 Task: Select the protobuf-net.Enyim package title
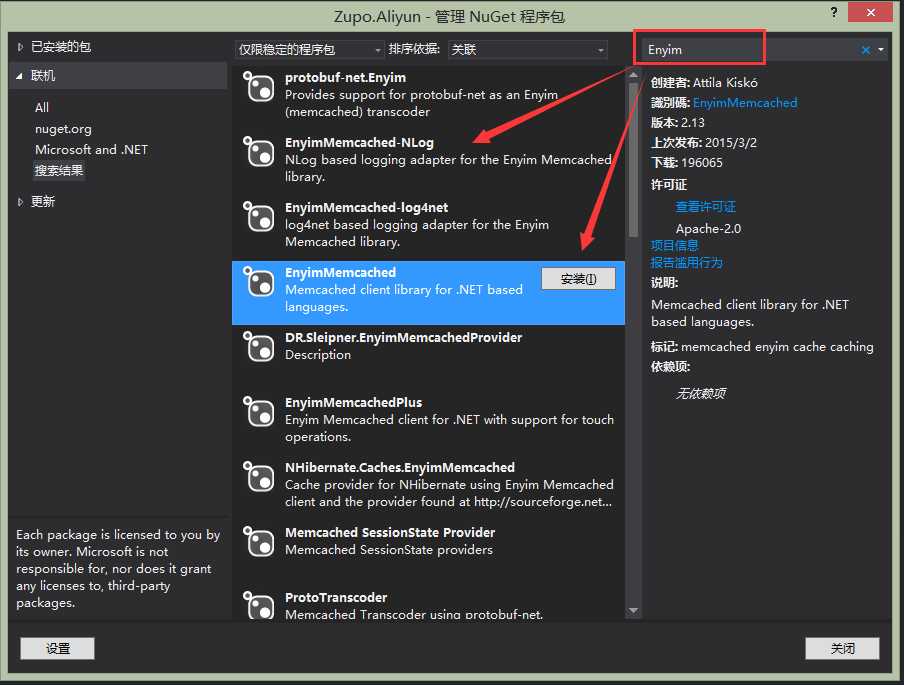point(345,78)
